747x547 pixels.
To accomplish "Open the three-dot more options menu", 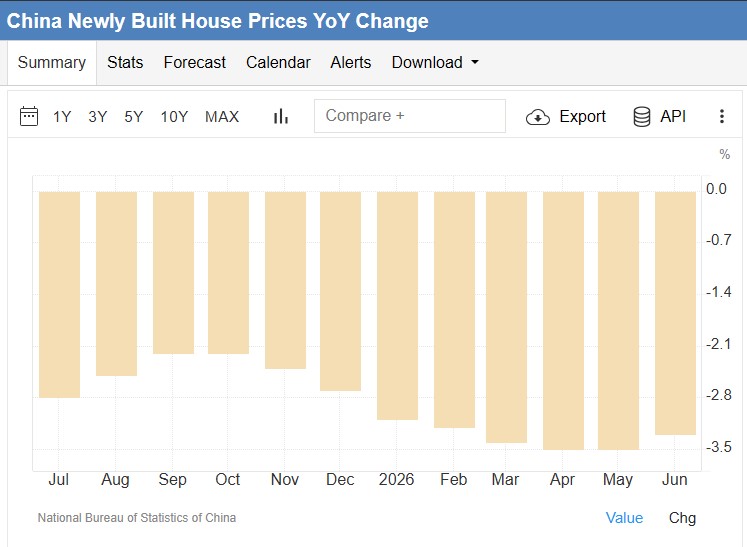I will pyautogui.click(x=722, y=116).
